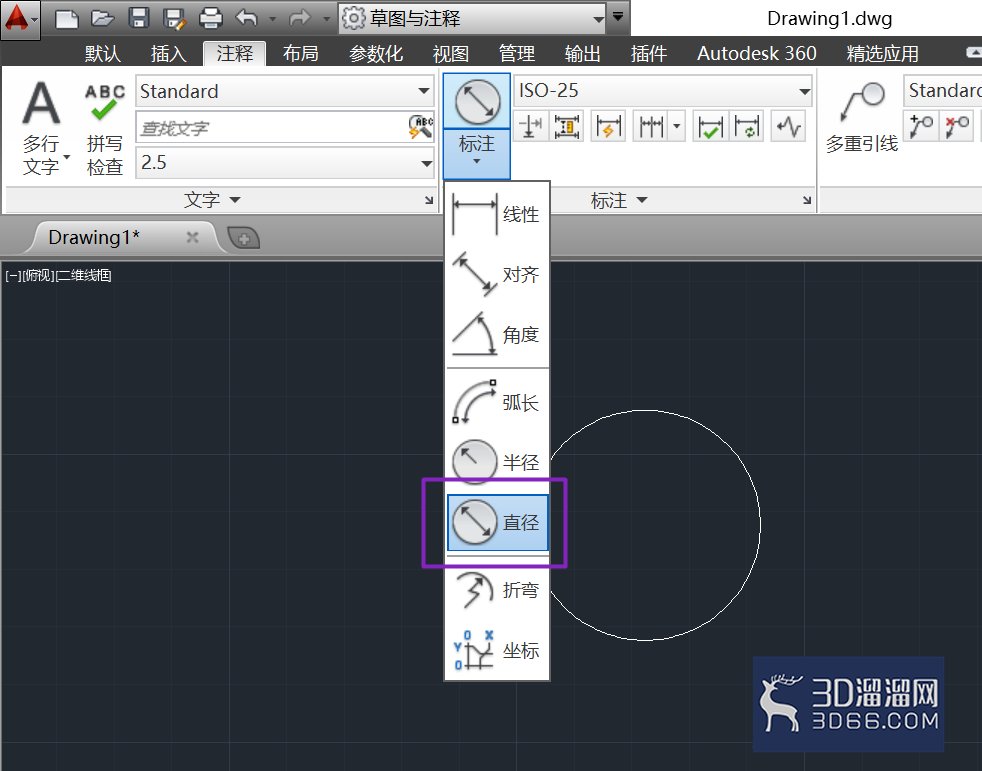Select the 直径 diameter dimension tool

pos(497,522)
